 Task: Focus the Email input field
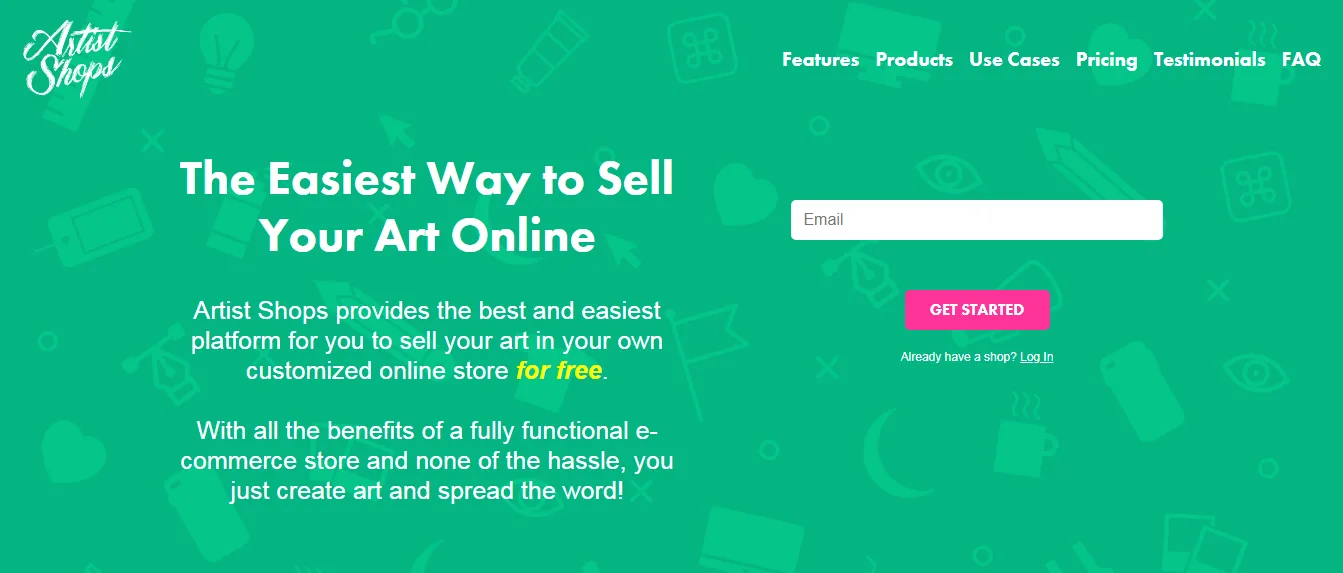coord(976,220)
